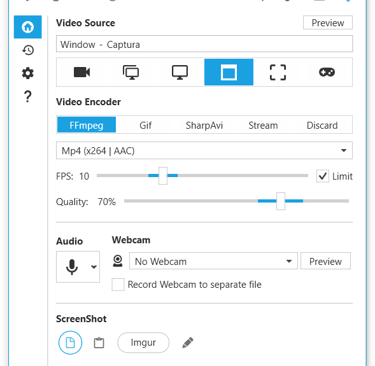Switch to the Stream encoder tab
Screen dimensions: 375x366
[263, 125]
